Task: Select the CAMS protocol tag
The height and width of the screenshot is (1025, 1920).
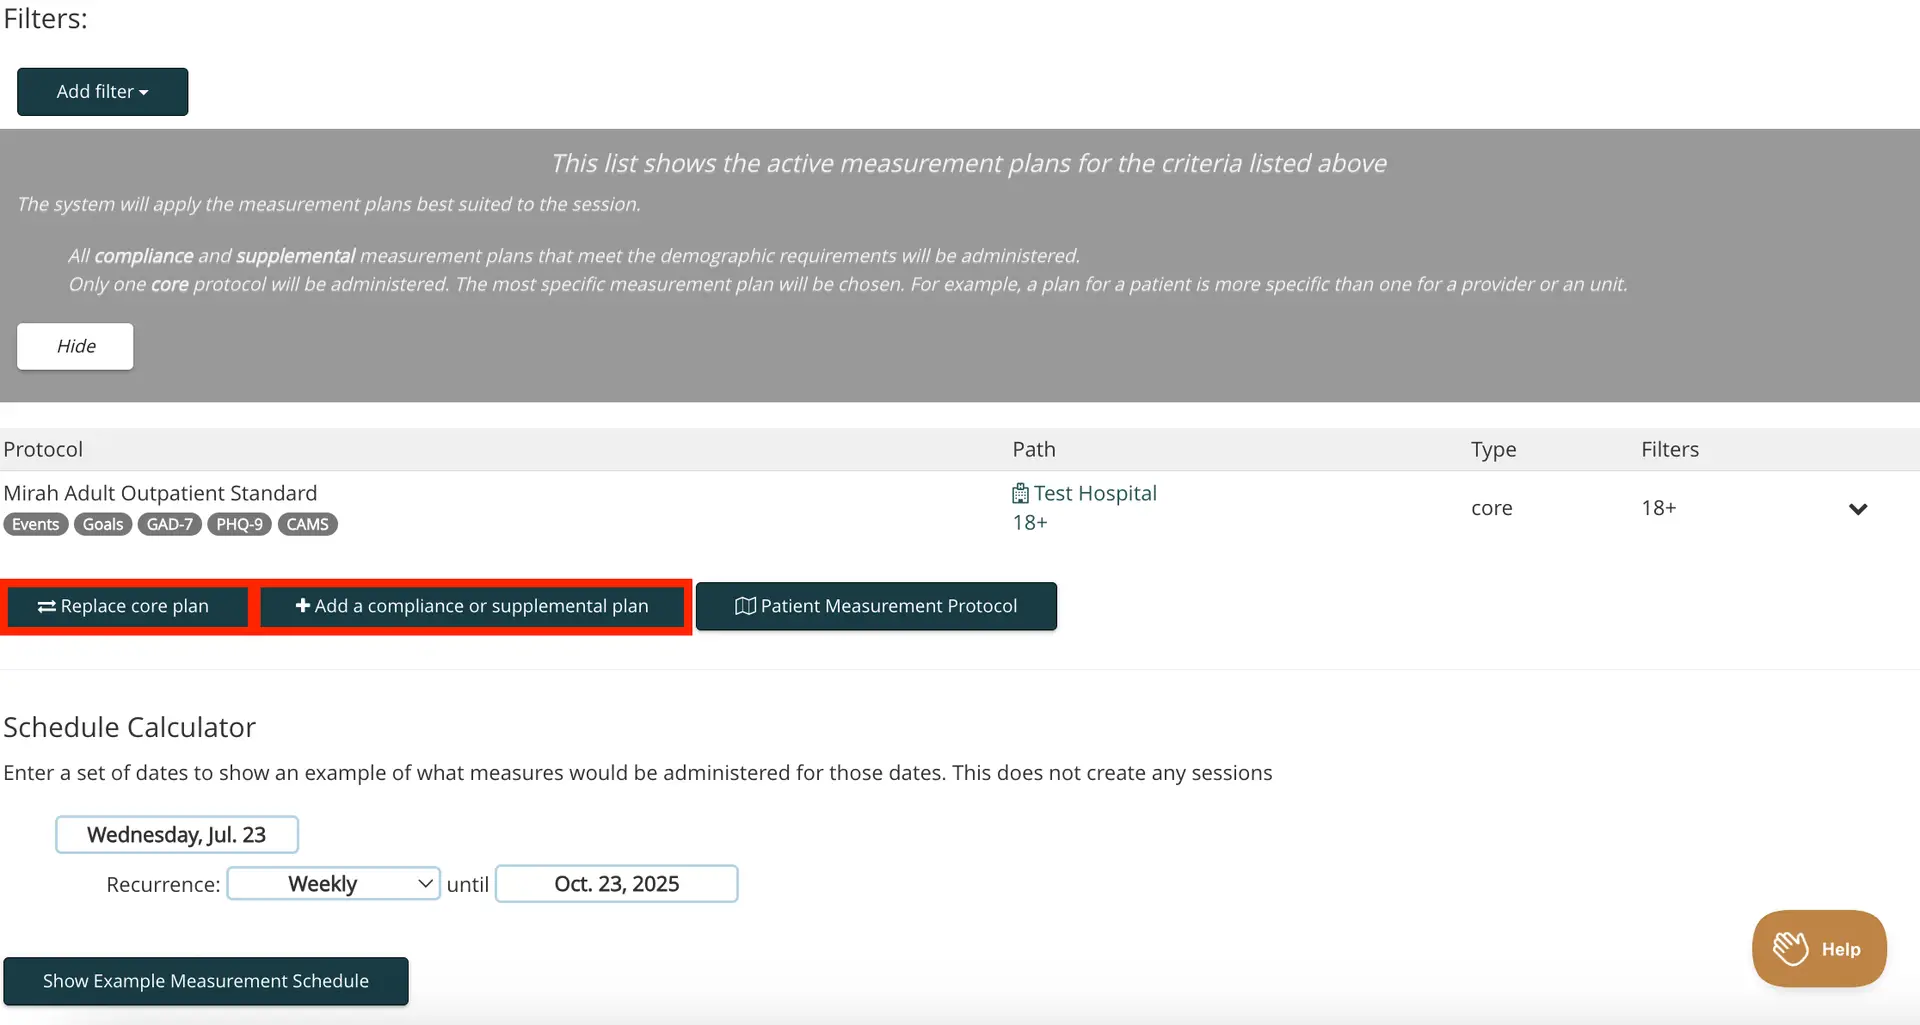Action: (307, 524)
